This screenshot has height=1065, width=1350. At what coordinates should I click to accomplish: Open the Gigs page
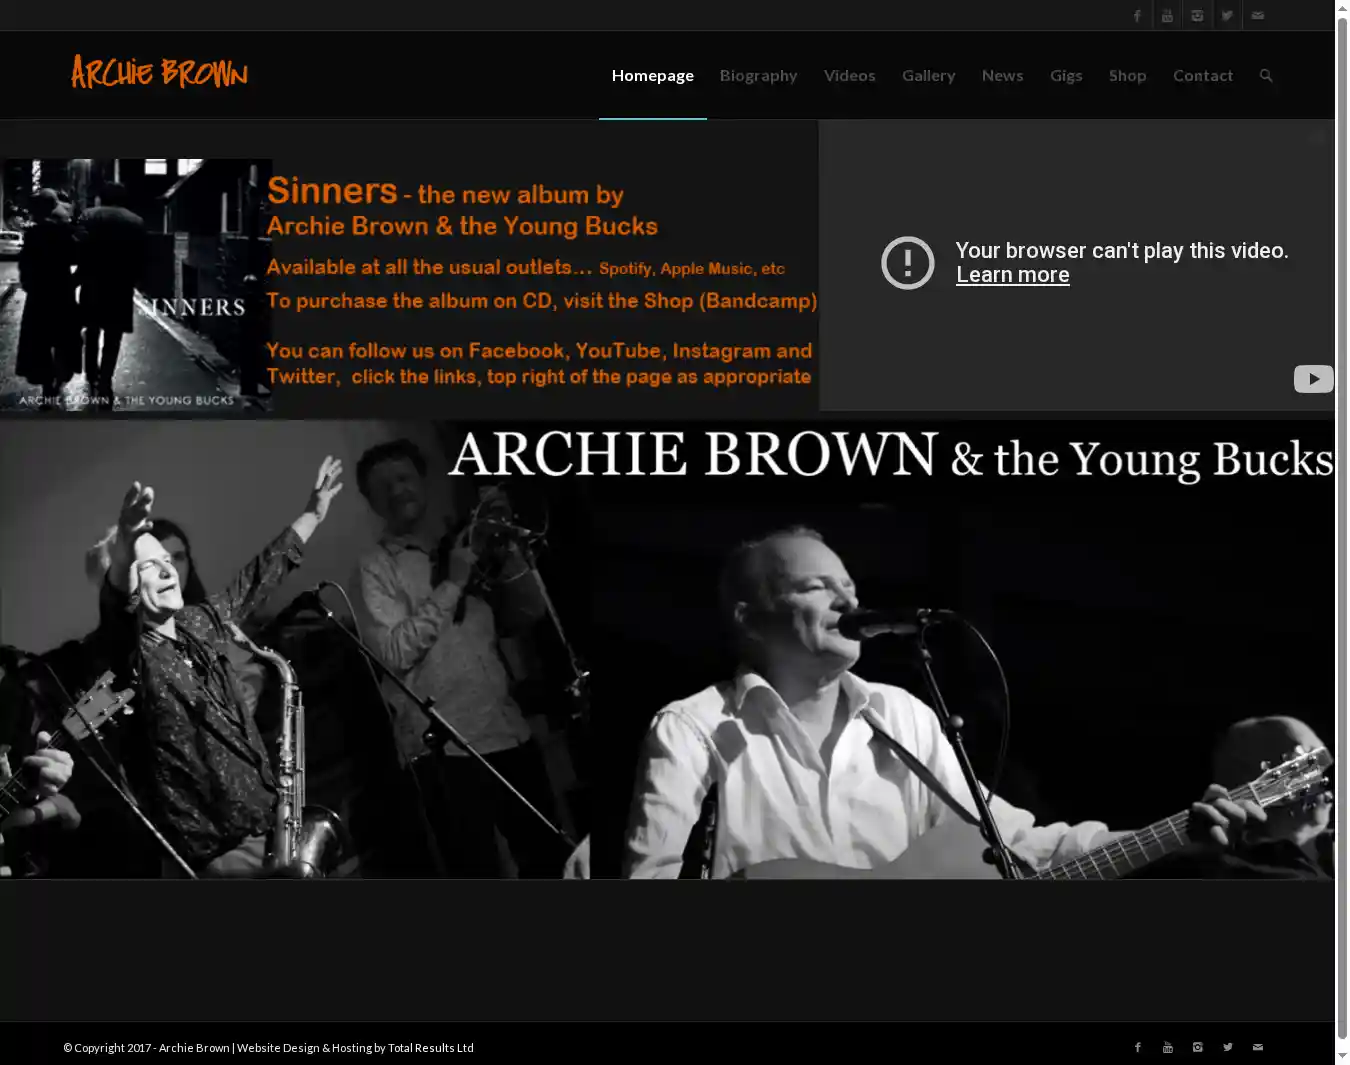[x=1065, y=76]
